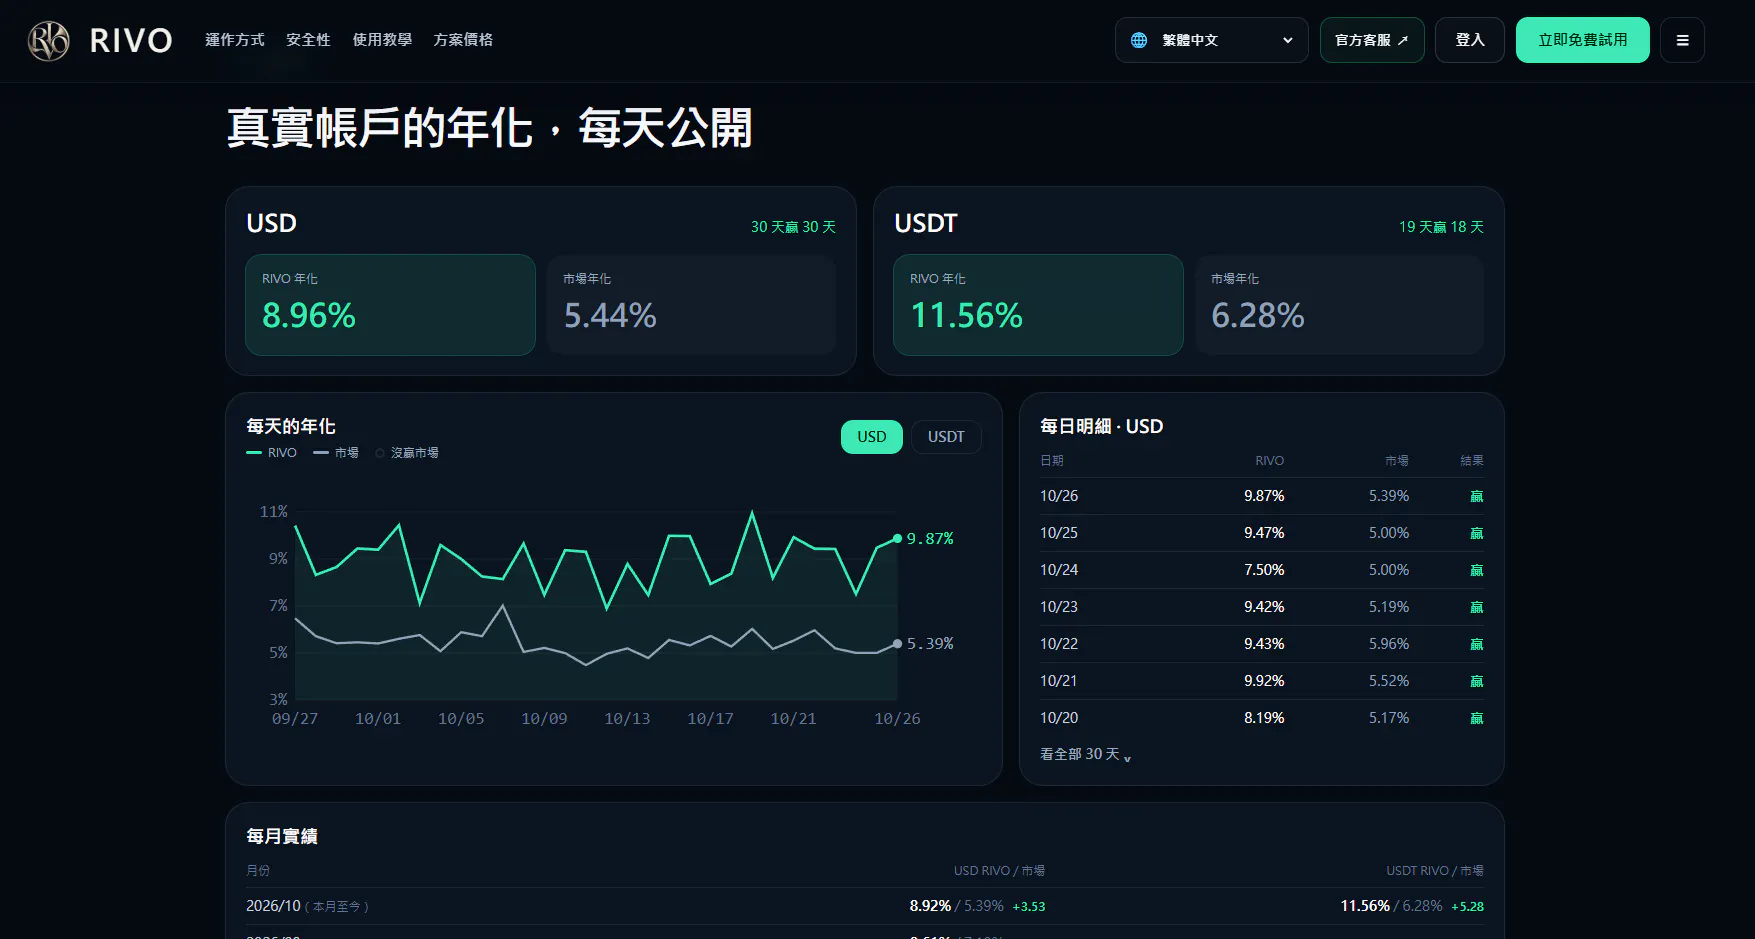
Task: Click the 5.39% market endpoint marker
Action: point(897,644)
